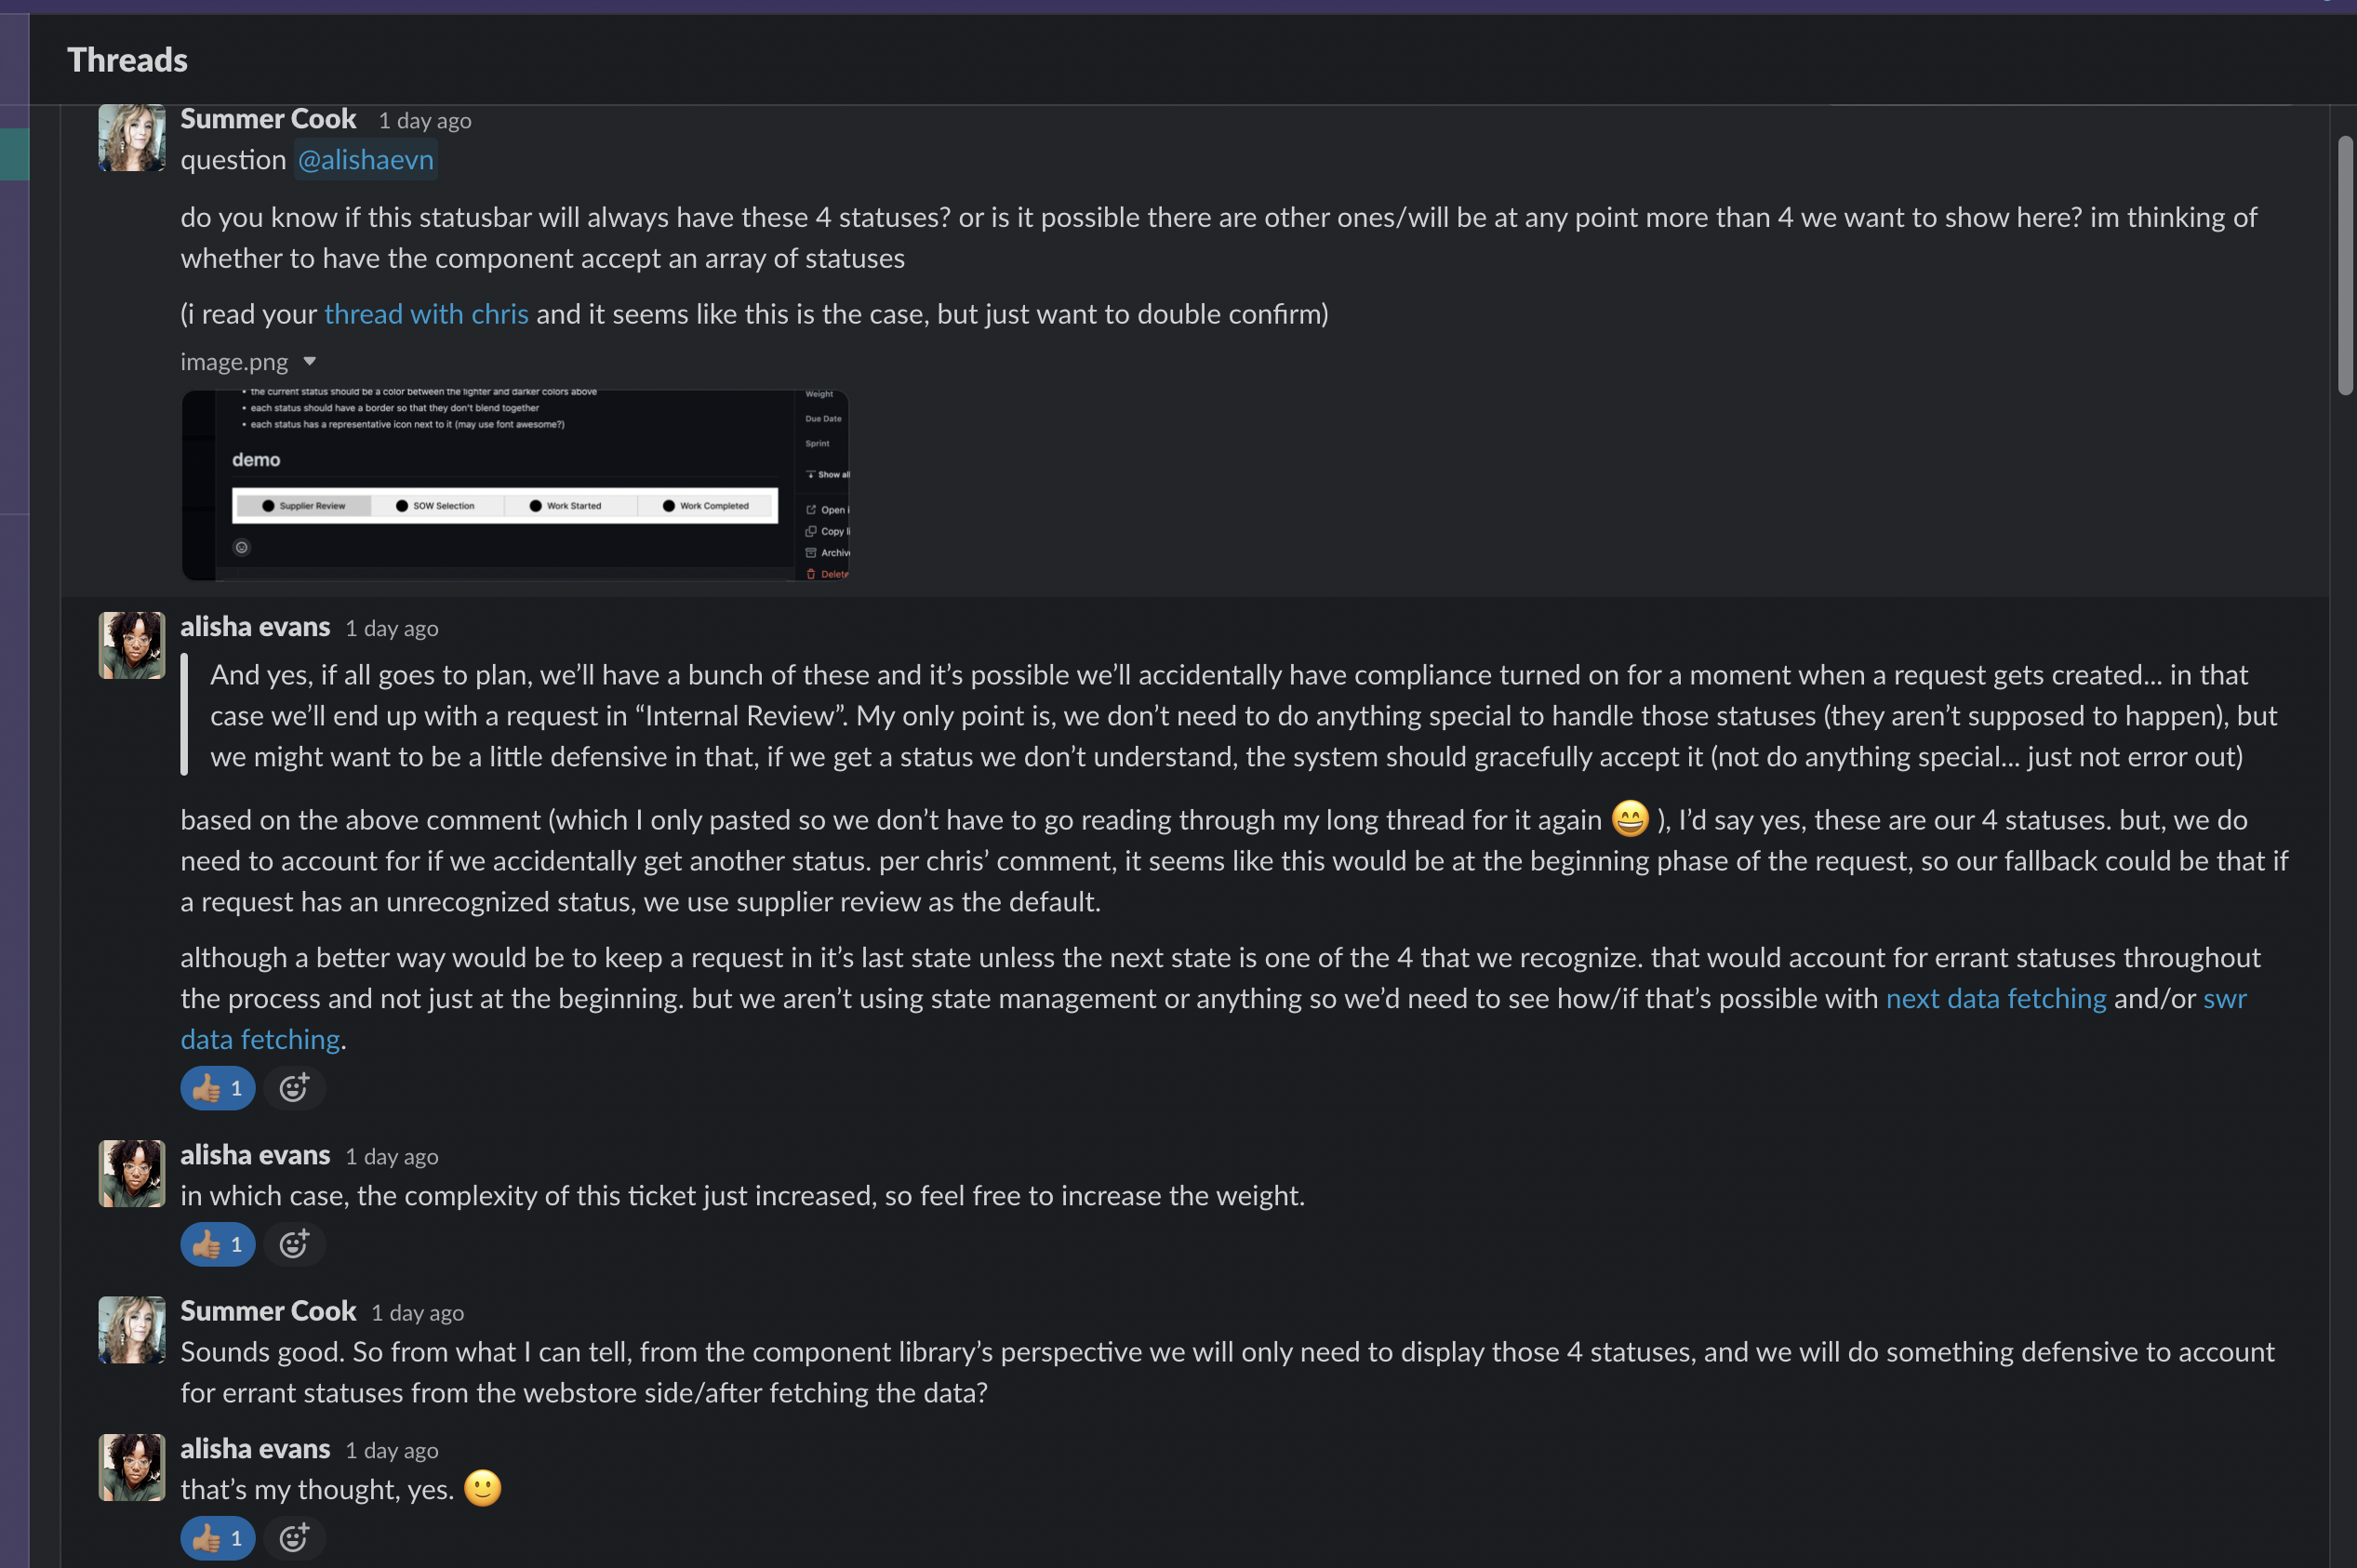Screen dimensions: 2357x1568
Task: Toggle the thumbs-up reaction on alisha's first reply
Action: pos(217,1088)
